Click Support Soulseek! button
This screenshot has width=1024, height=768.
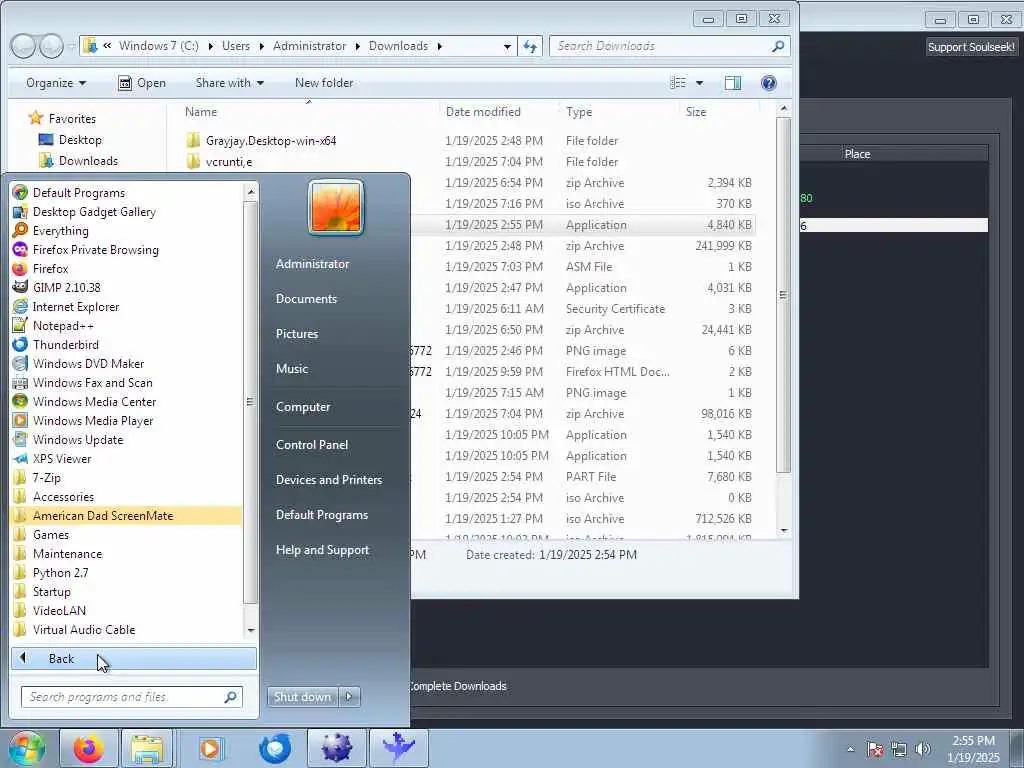click(x=971, y=47)
